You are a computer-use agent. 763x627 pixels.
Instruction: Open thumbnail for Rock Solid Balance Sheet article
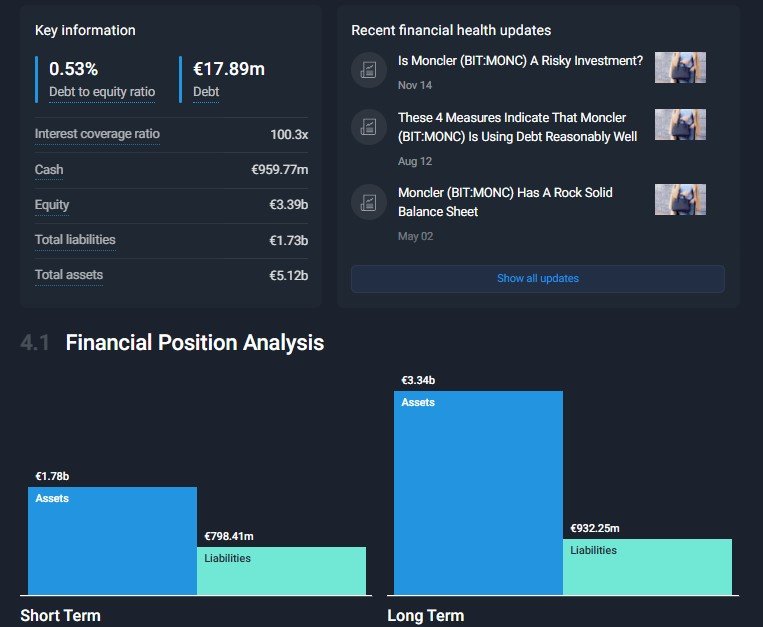[x=680, y=200]
